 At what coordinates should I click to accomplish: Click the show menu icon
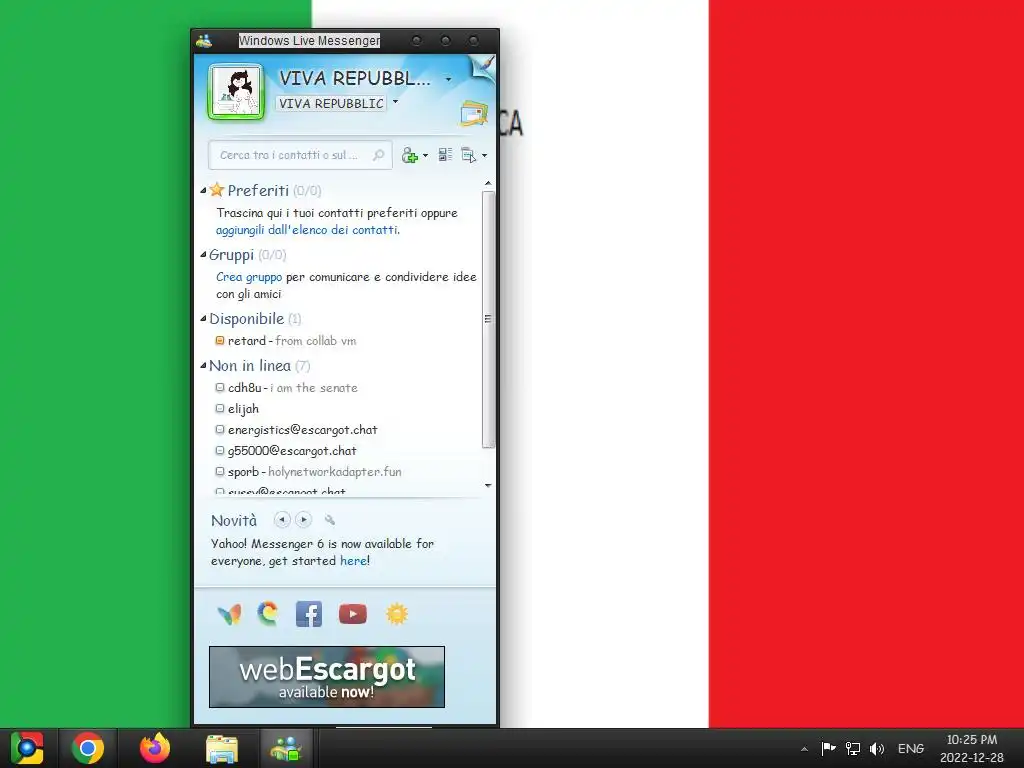click(468, 155)
